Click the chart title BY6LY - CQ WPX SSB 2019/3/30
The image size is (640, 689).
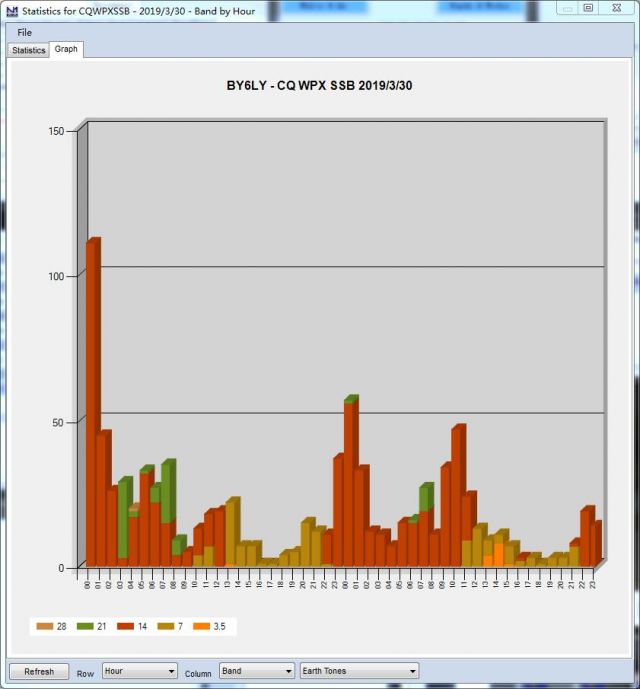320,85
